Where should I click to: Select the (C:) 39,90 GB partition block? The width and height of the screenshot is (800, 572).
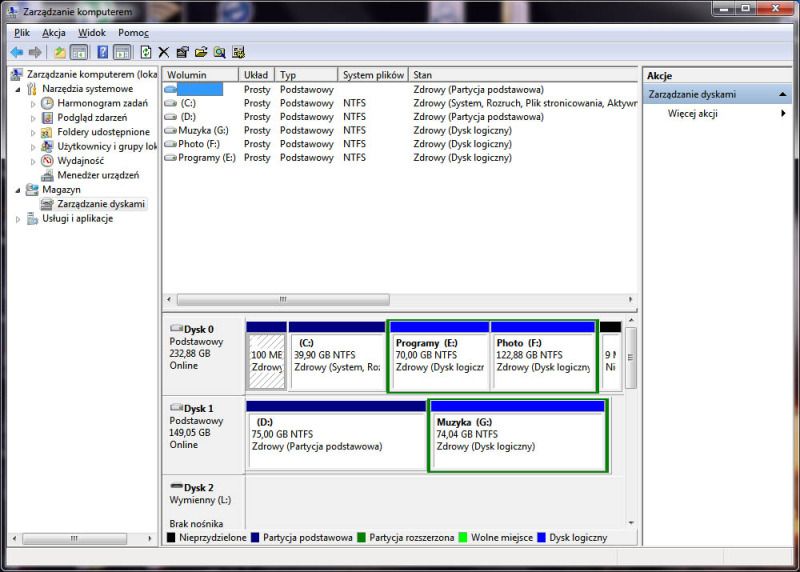pyautogui.click(x=337, y=356)
